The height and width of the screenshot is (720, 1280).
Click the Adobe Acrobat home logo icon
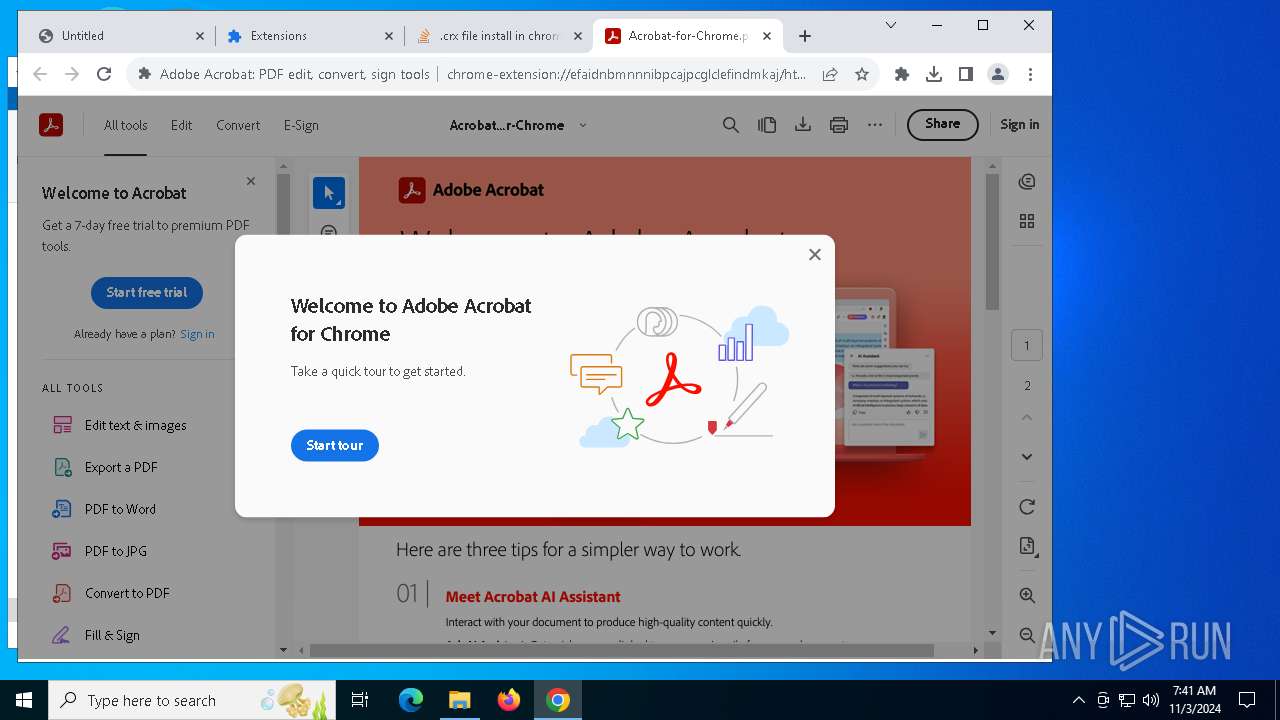(x=51, y=125)
